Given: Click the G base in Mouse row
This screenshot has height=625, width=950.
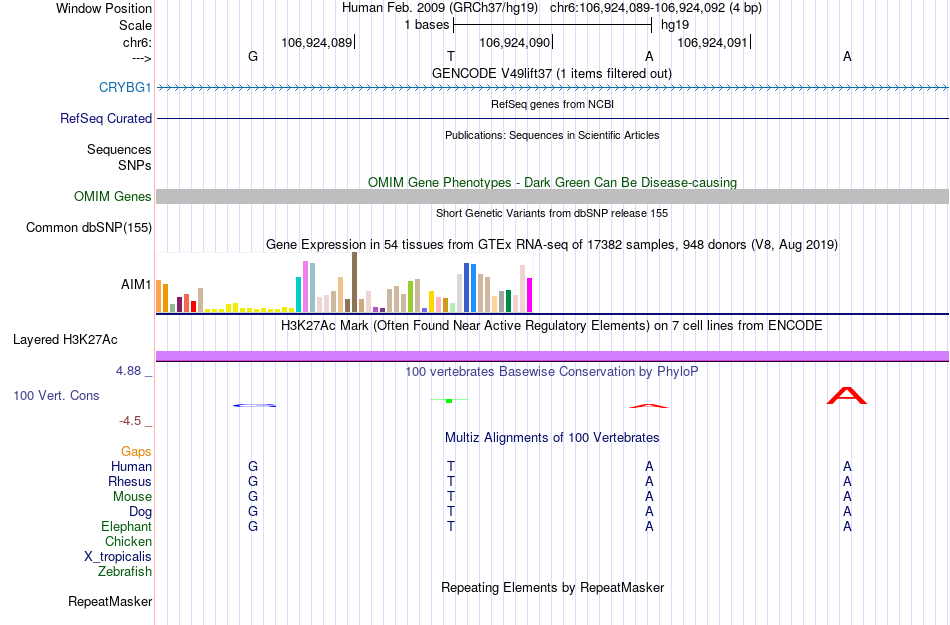Looking at the screenshot, I should 253,497.
